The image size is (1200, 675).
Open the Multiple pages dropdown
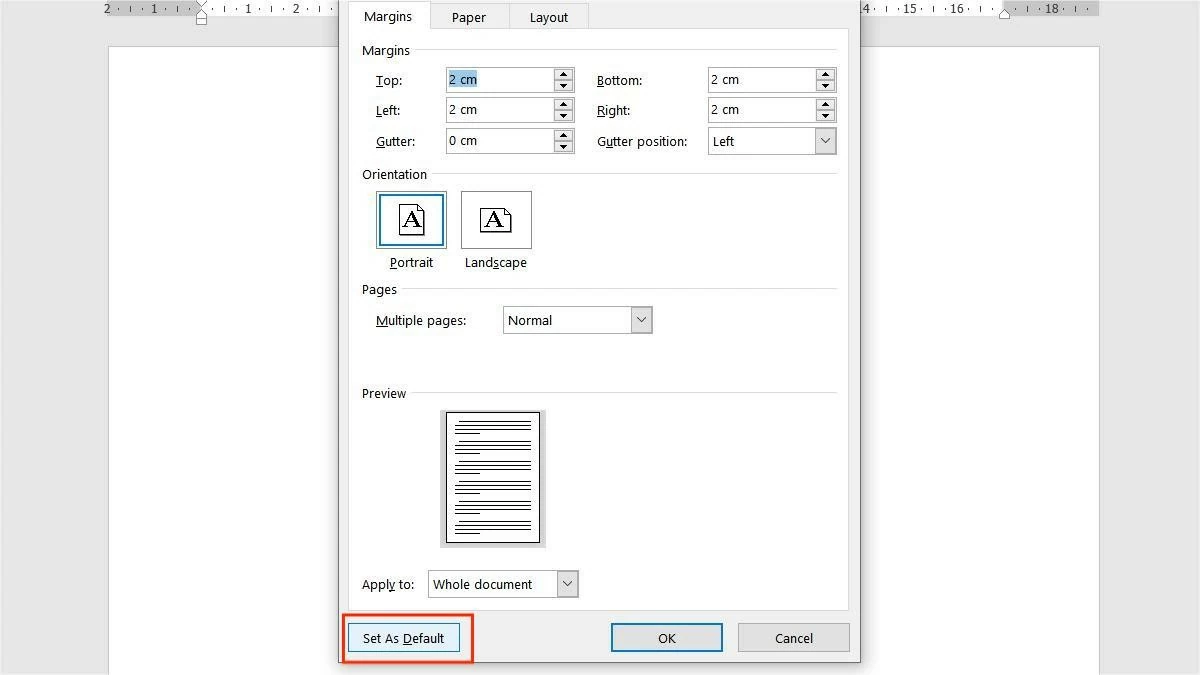click(641, 319)
